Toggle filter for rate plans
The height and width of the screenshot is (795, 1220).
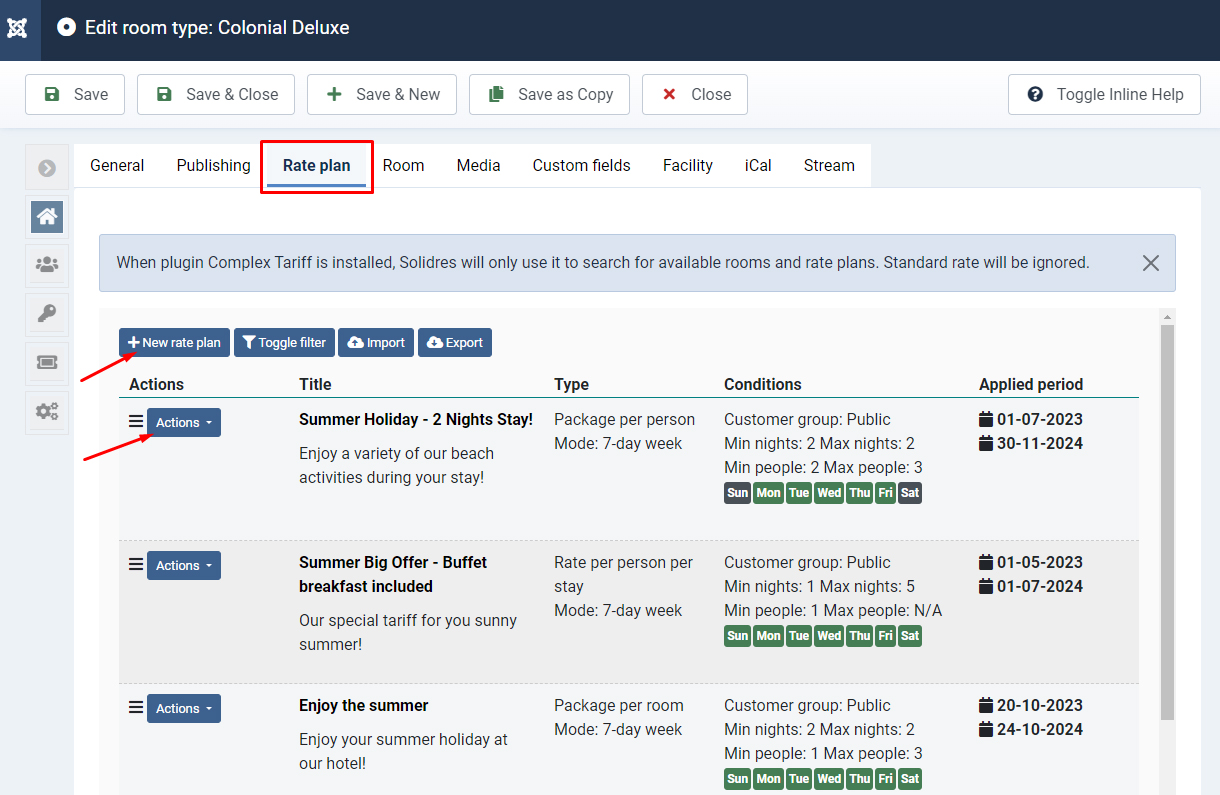click(284, 343)
